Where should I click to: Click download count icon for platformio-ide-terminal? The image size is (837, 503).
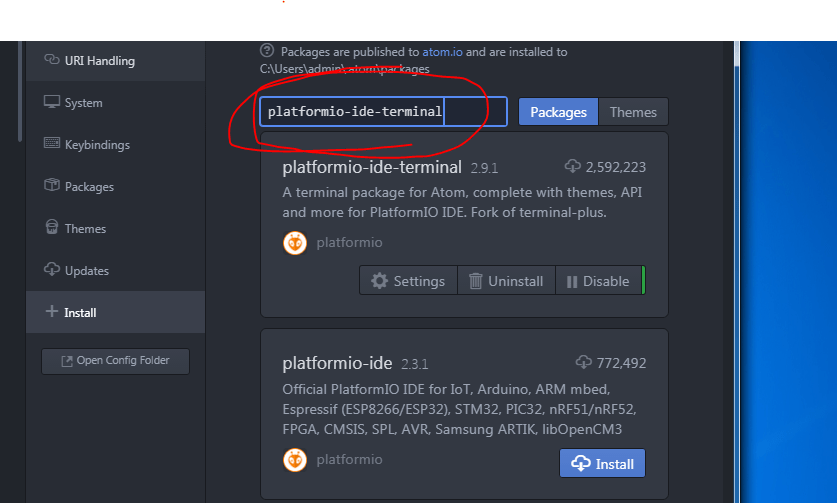pos(573,166)
